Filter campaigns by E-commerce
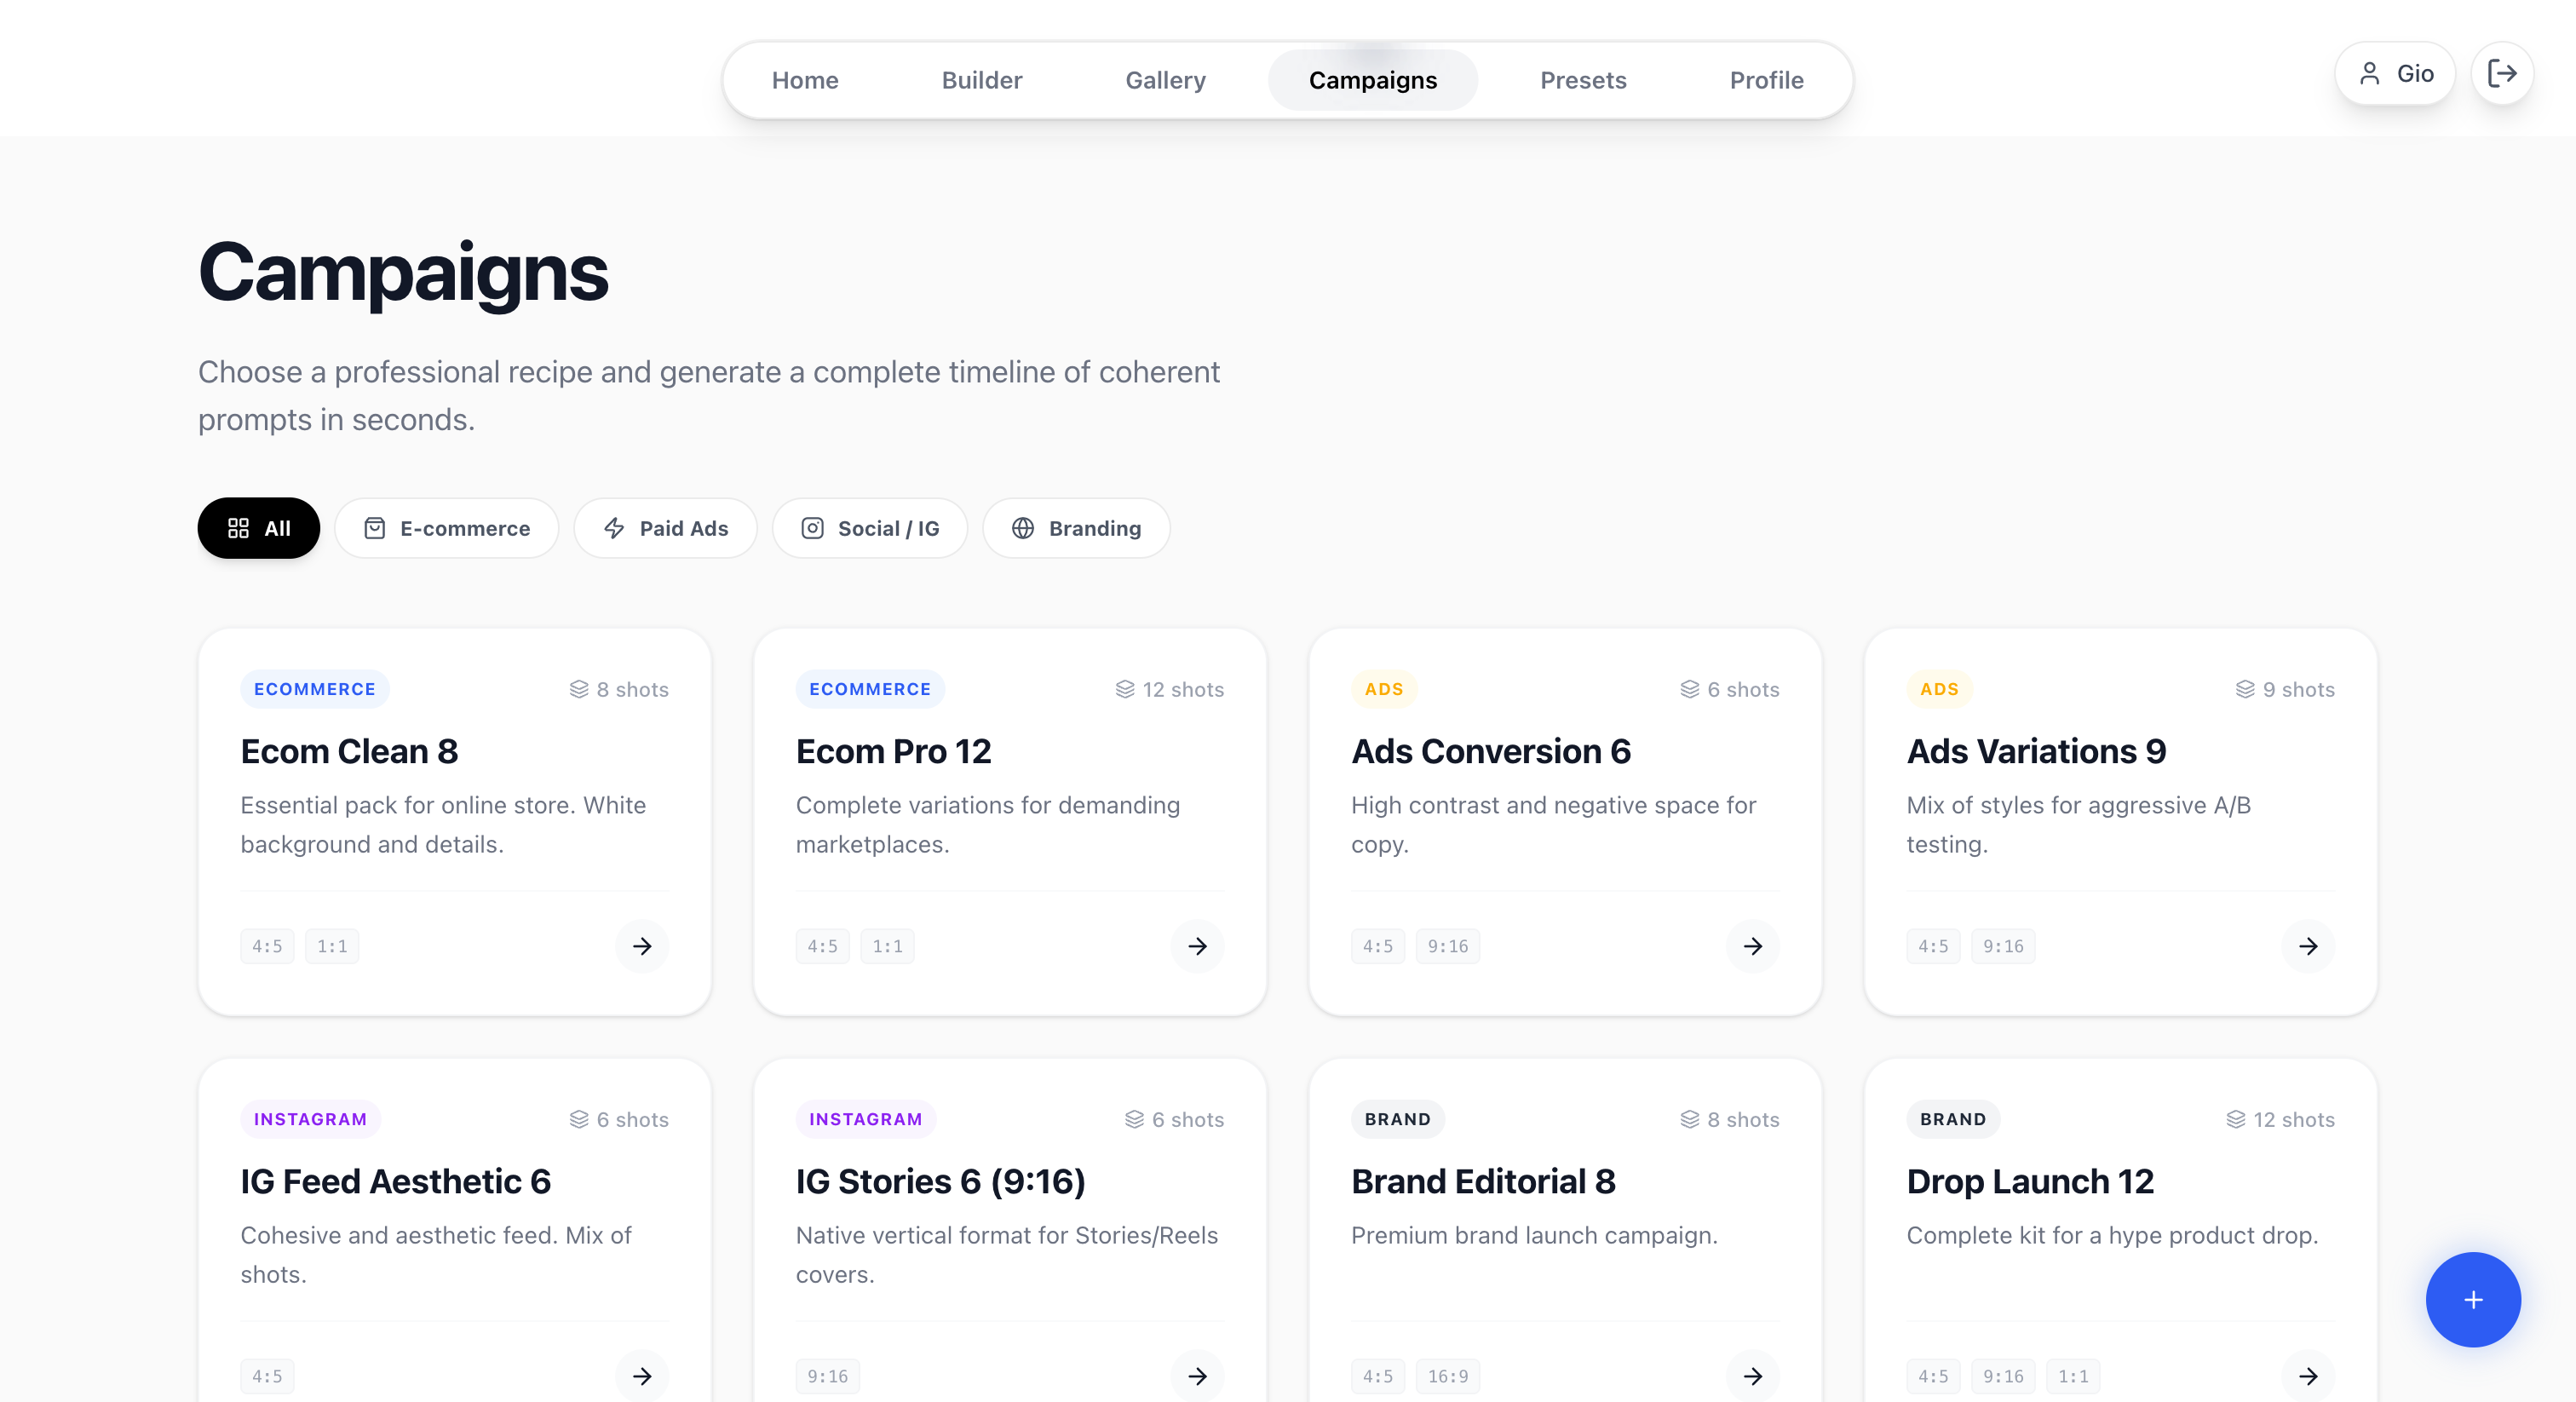This screenshot has width=2576, height=1402. pyautogui.click(x=446, y=528)
